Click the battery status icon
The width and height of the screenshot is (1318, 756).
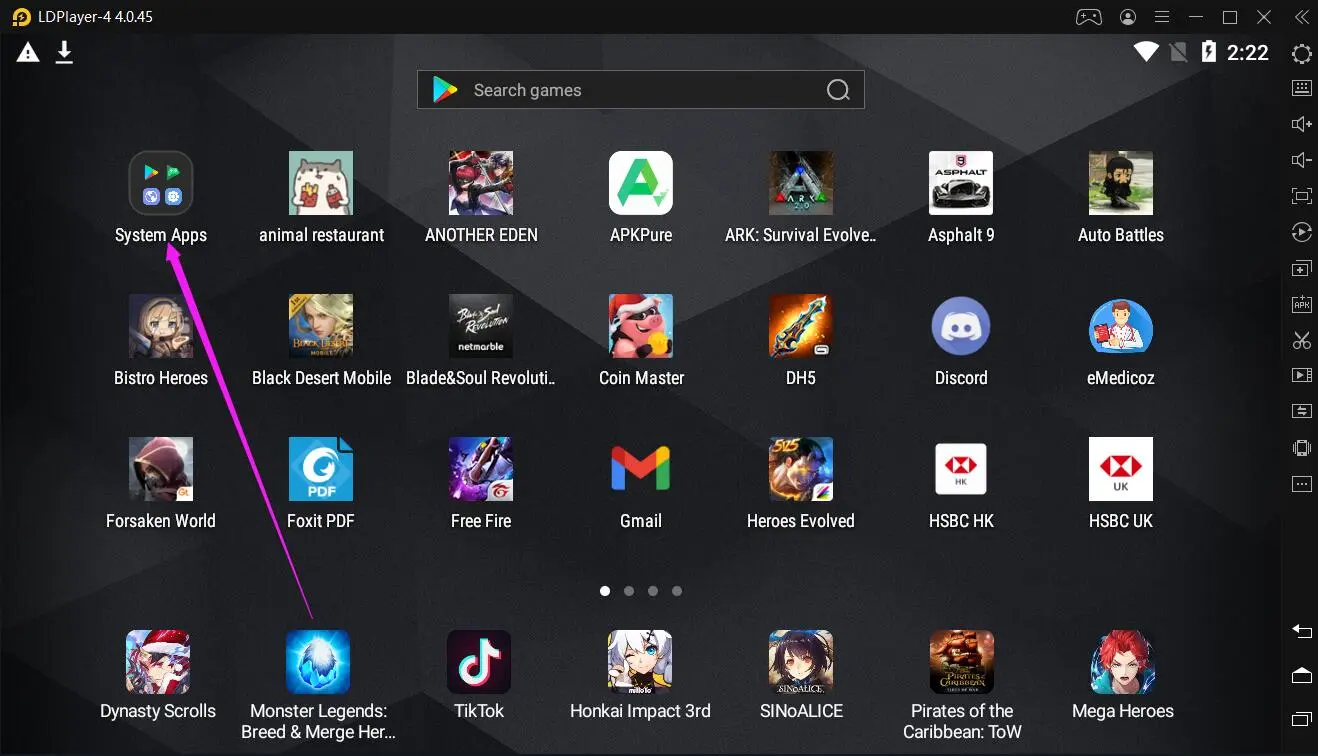(1208, 52)
